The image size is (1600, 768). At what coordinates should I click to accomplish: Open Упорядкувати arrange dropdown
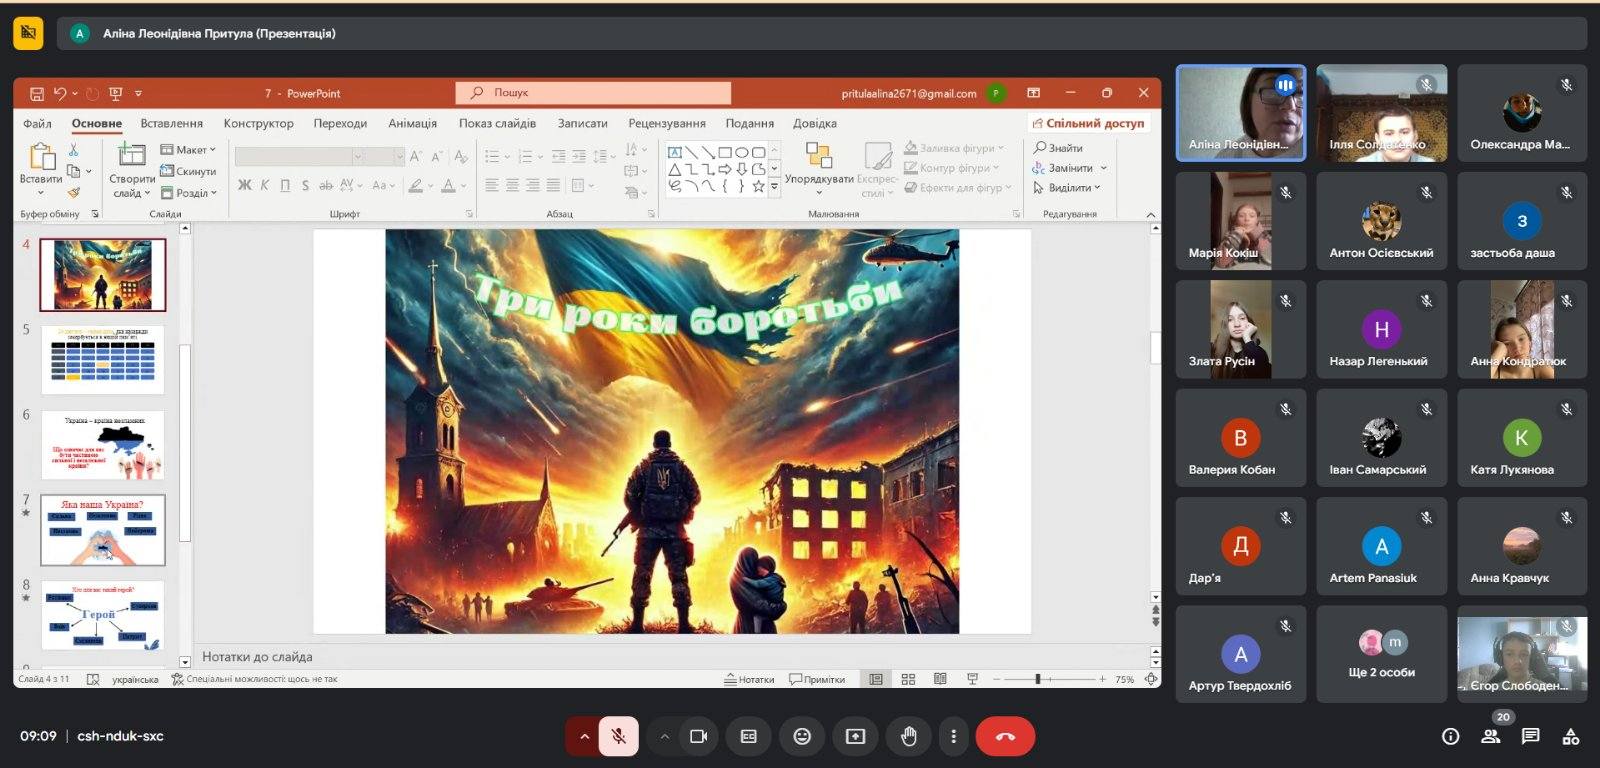pos(819,168)
